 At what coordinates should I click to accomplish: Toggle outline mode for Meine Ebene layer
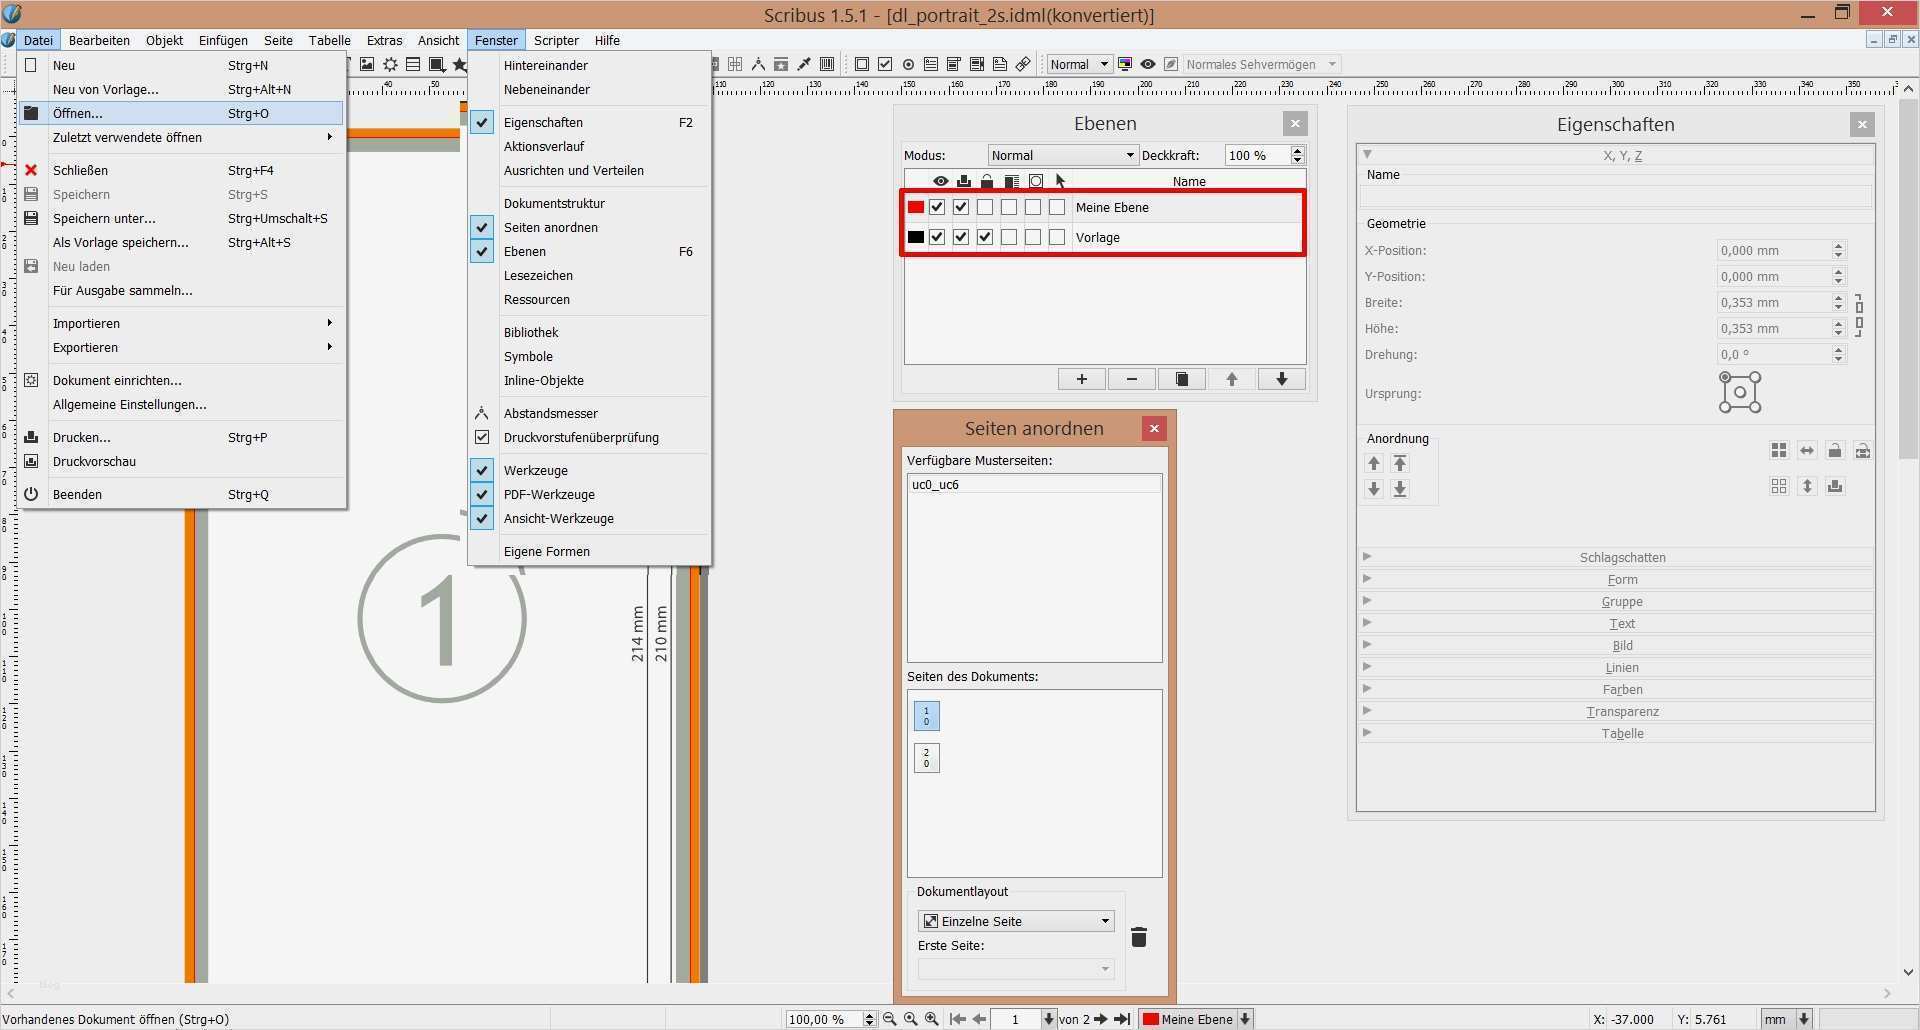click(1033, 207)
